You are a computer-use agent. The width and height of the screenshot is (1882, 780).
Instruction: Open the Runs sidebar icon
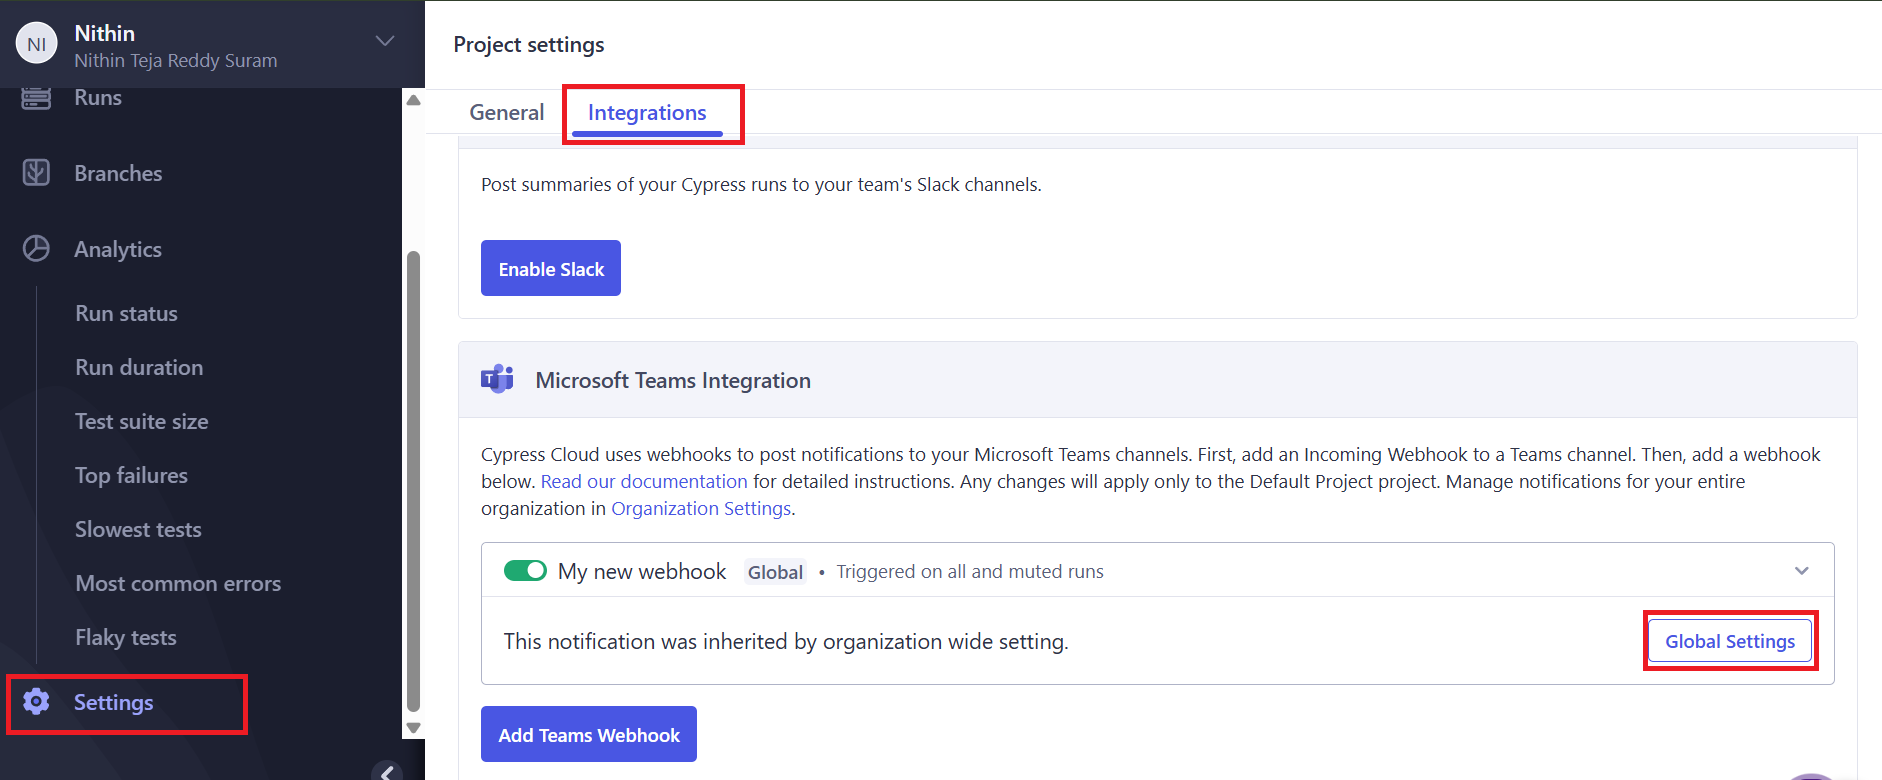[x=36, y=97]
